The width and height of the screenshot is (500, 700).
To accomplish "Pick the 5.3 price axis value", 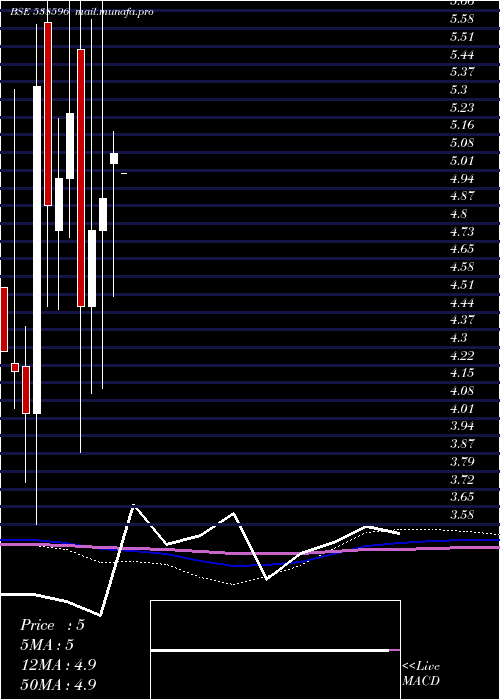I will pos(458,90).
